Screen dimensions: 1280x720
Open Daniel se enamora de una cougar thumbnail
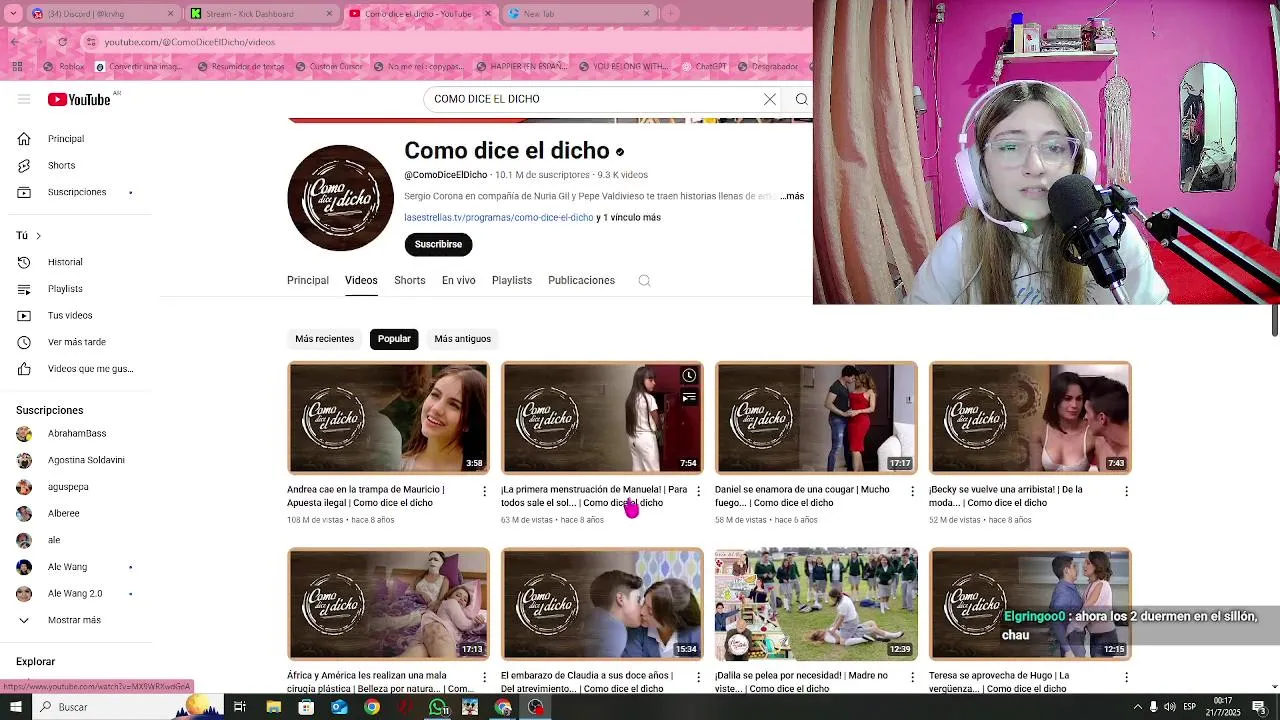pyautogui.click(x=816, y=417)
